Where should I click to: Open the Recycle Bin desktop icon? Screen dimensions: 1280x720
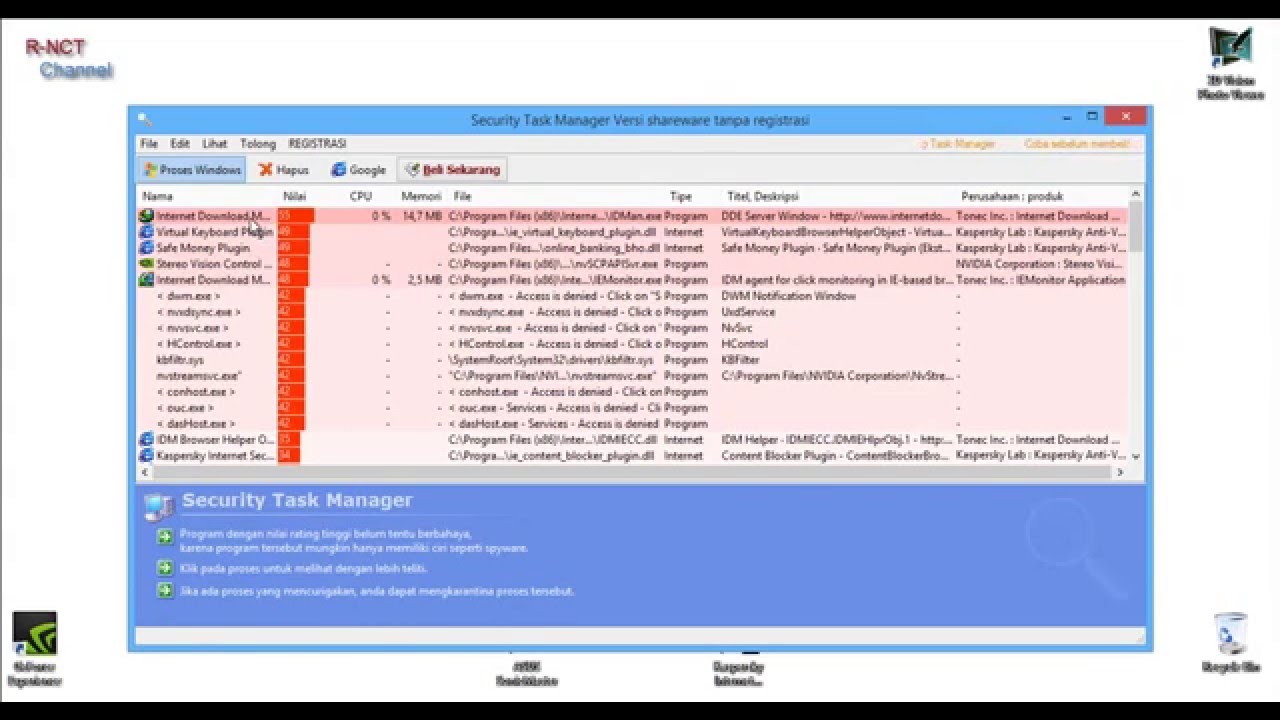(x=1230, y=643)
